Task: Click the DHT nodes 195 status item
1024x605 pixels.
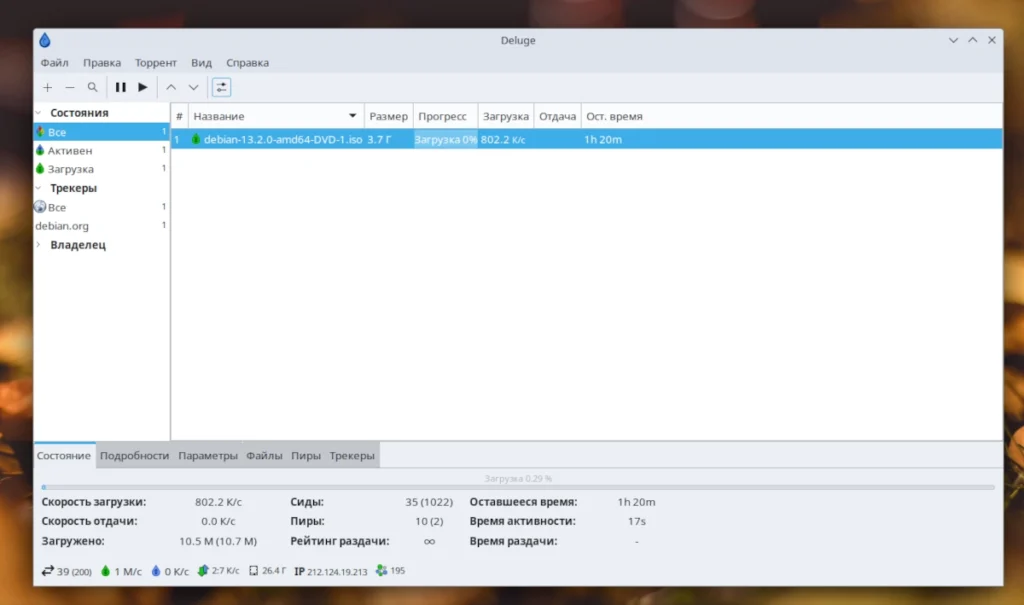Action: [391, 571]
